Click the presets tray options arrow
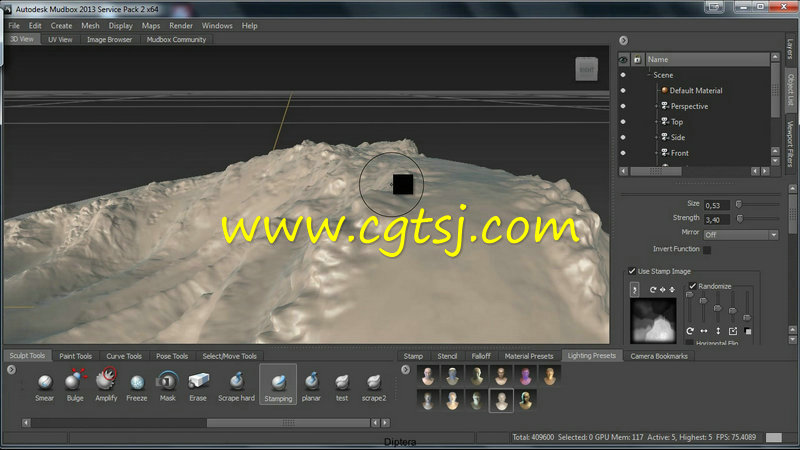The width and height of the screenshot is (800, 450). [x=405, y=369]
